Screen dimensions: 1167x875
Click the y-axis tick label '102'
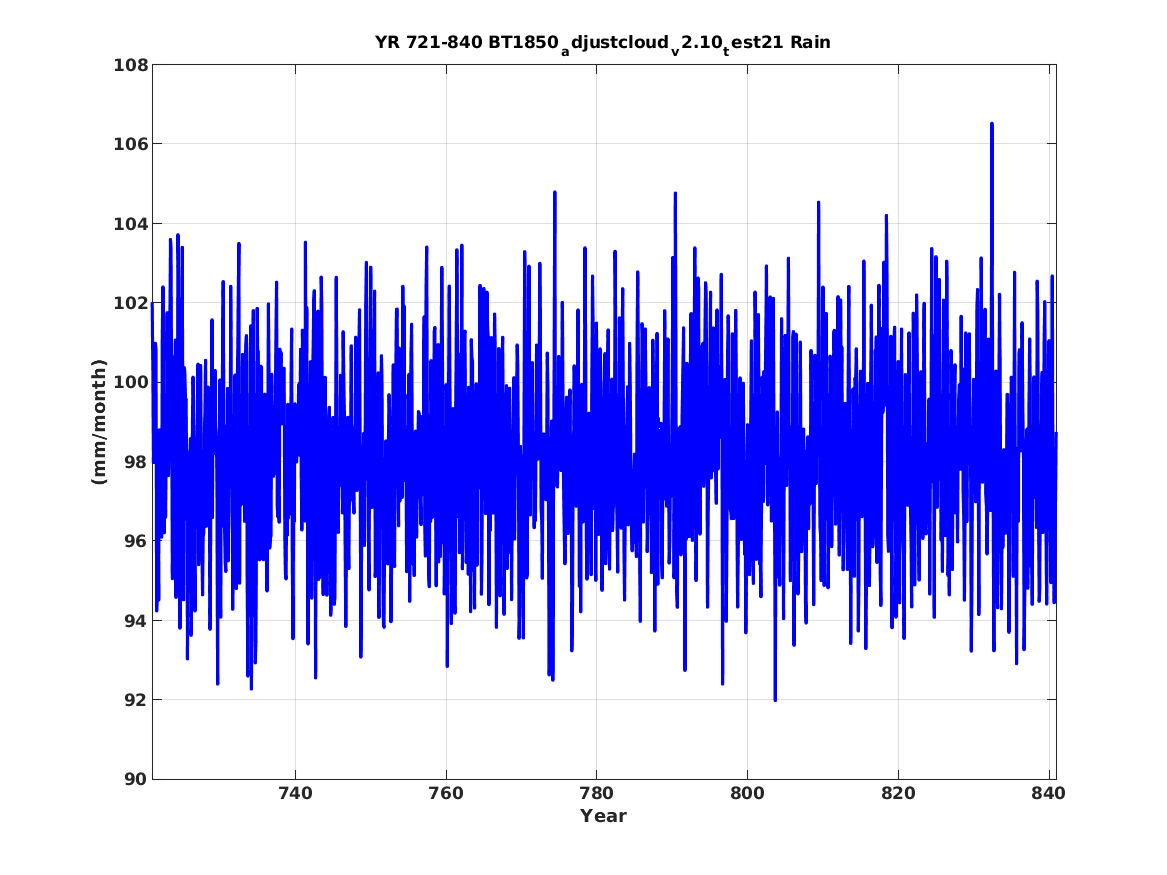click(130, 304)
